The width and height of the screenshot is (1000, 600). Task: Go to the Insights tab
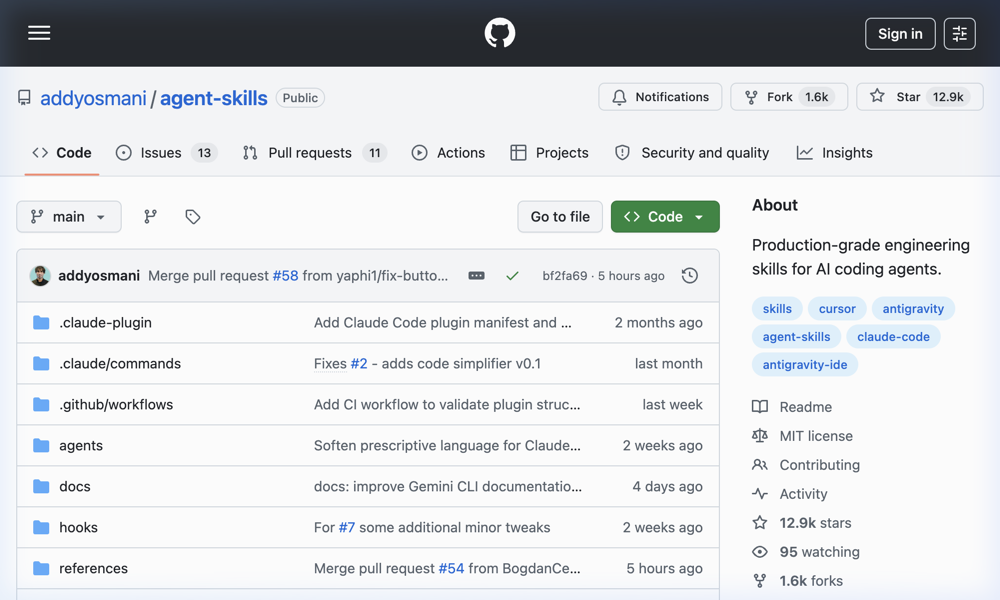(x=835, y=153)
